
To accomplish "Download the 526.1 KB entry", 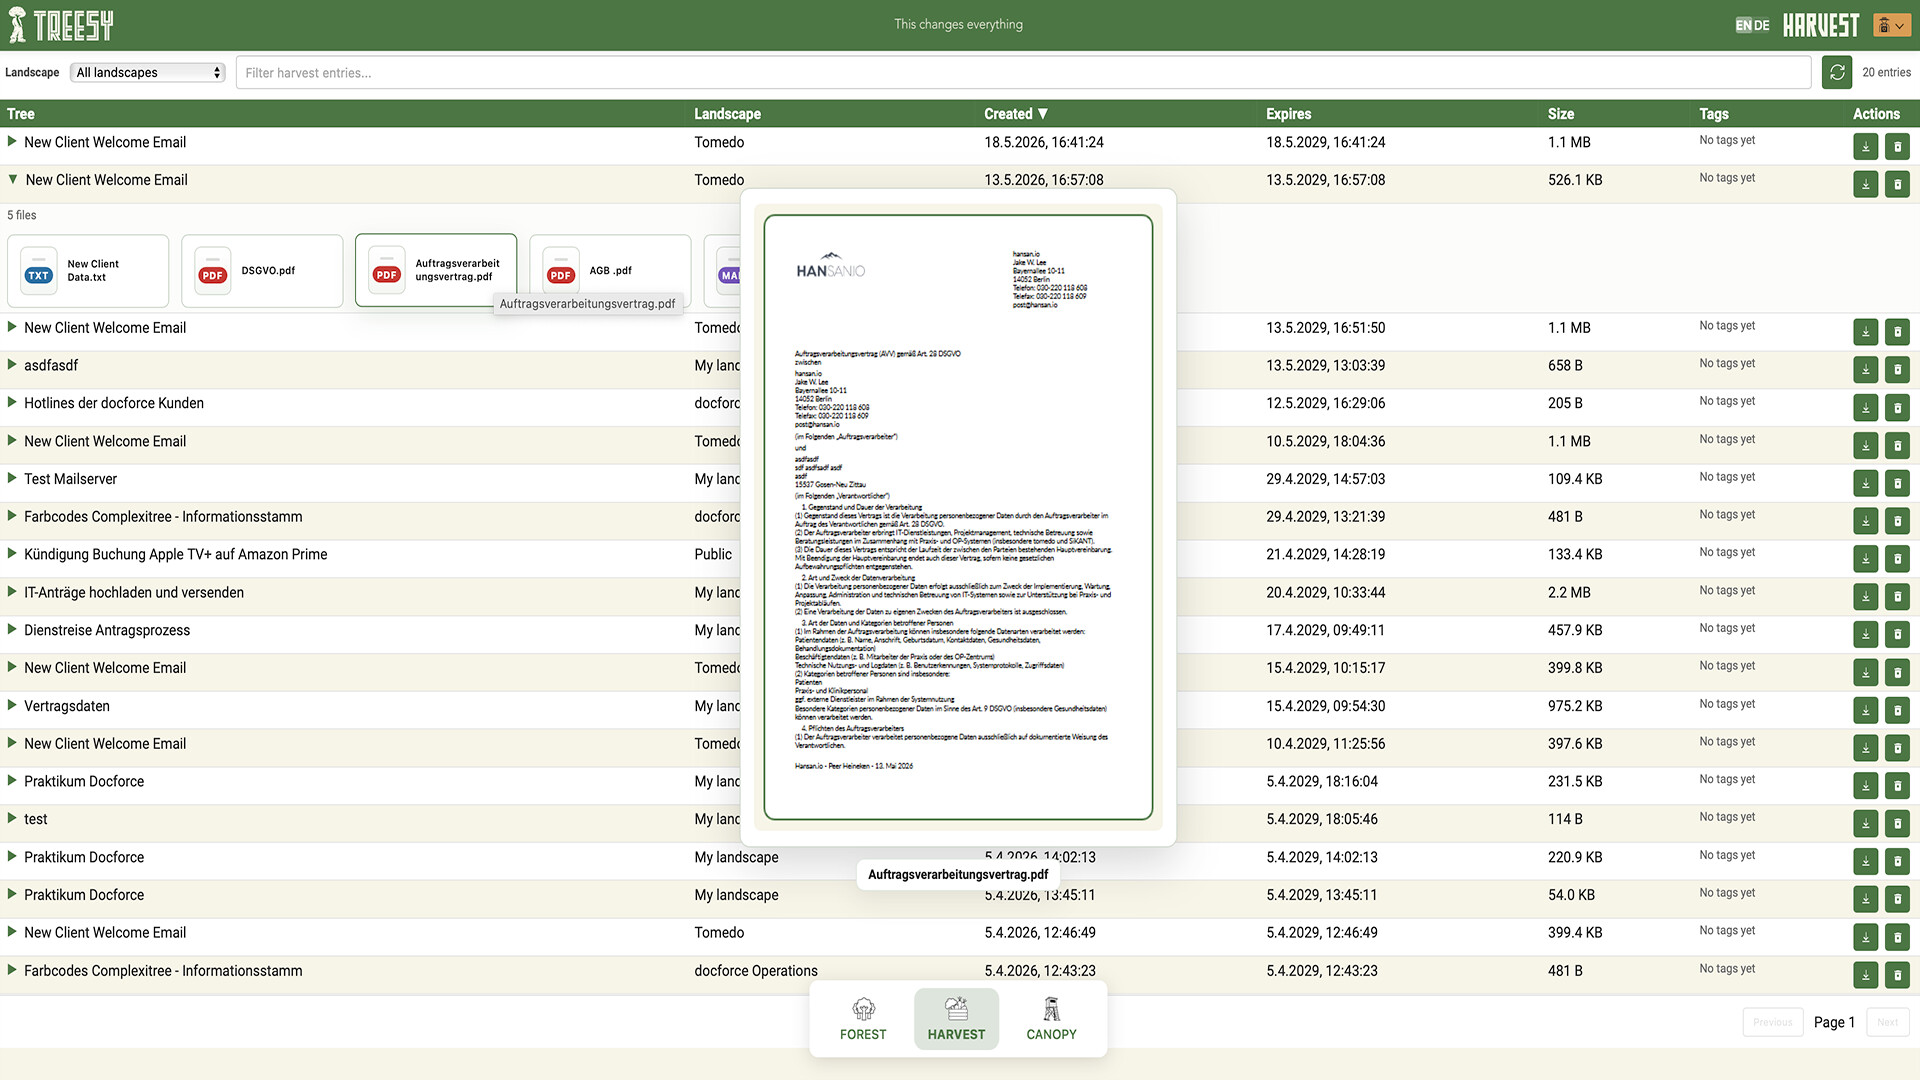I will (1865, 184).
